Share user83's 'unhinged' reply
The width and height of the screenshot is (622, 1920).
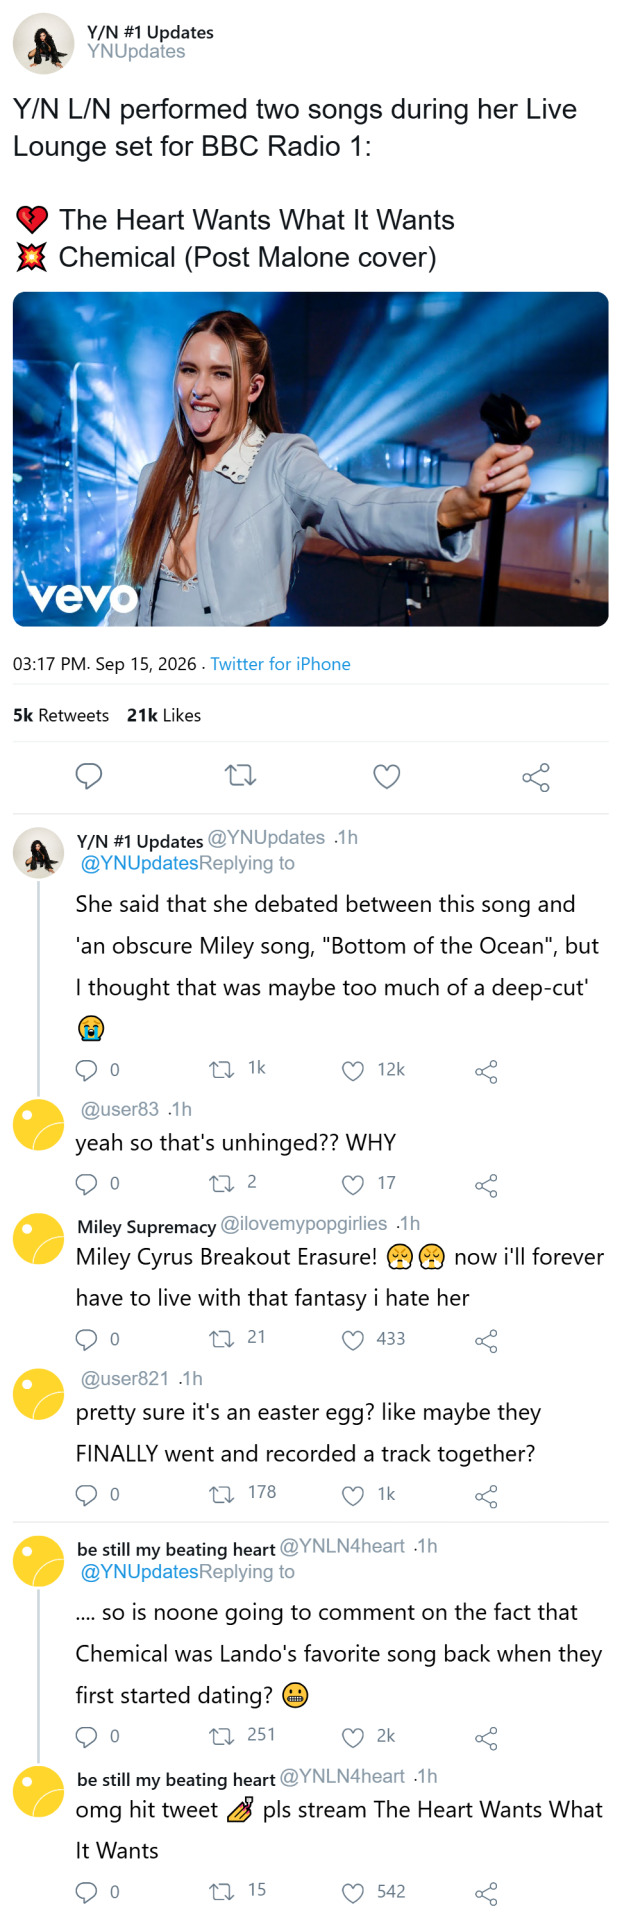486,1186
